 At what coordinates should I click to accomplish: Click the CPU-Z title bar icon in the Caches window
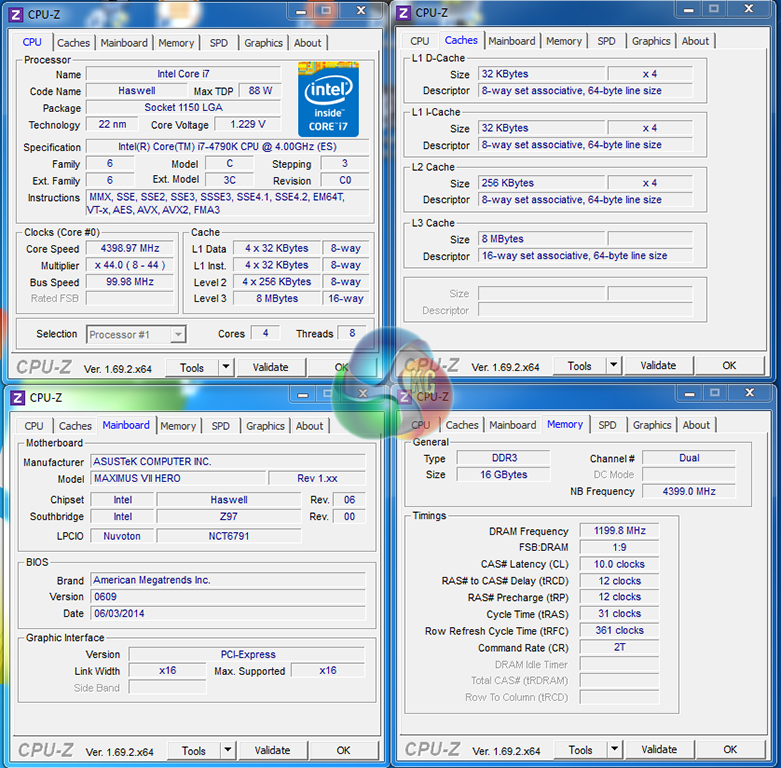pos(403,13)
